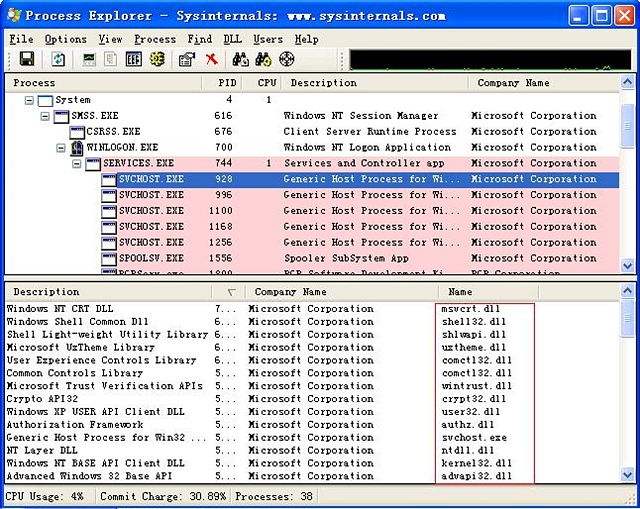Open the File menu
The width and height of the screenshot is (640, 509).
click(x=21, y=39)
